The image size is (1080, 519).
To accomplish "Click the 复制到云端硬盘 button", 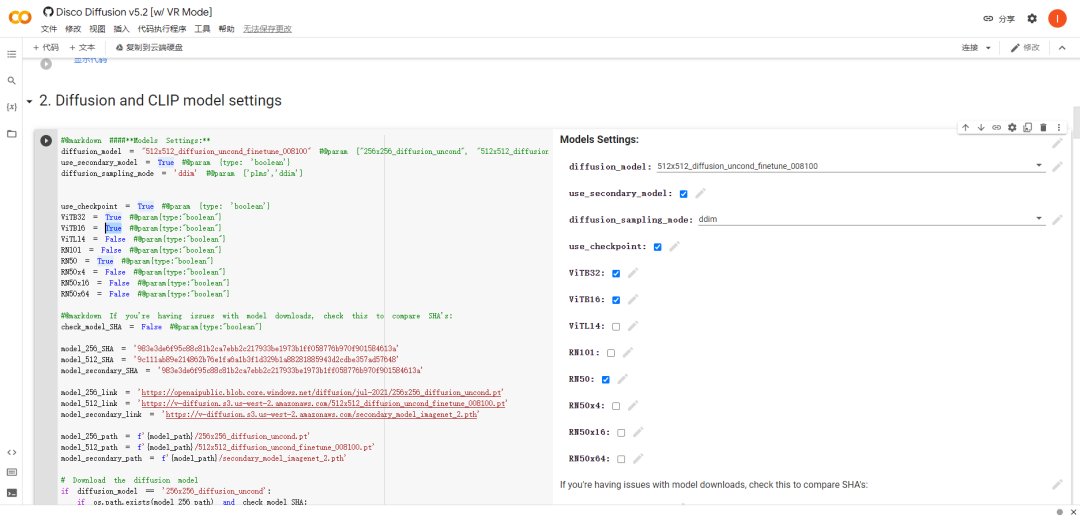I will coord(149,47).
